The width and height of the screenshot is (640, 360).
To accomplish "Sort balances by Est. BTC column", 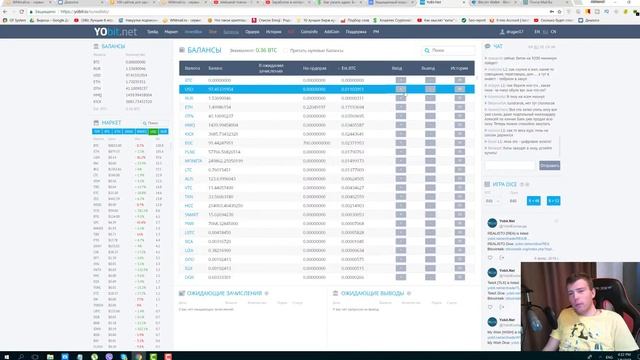I will 348,68.
